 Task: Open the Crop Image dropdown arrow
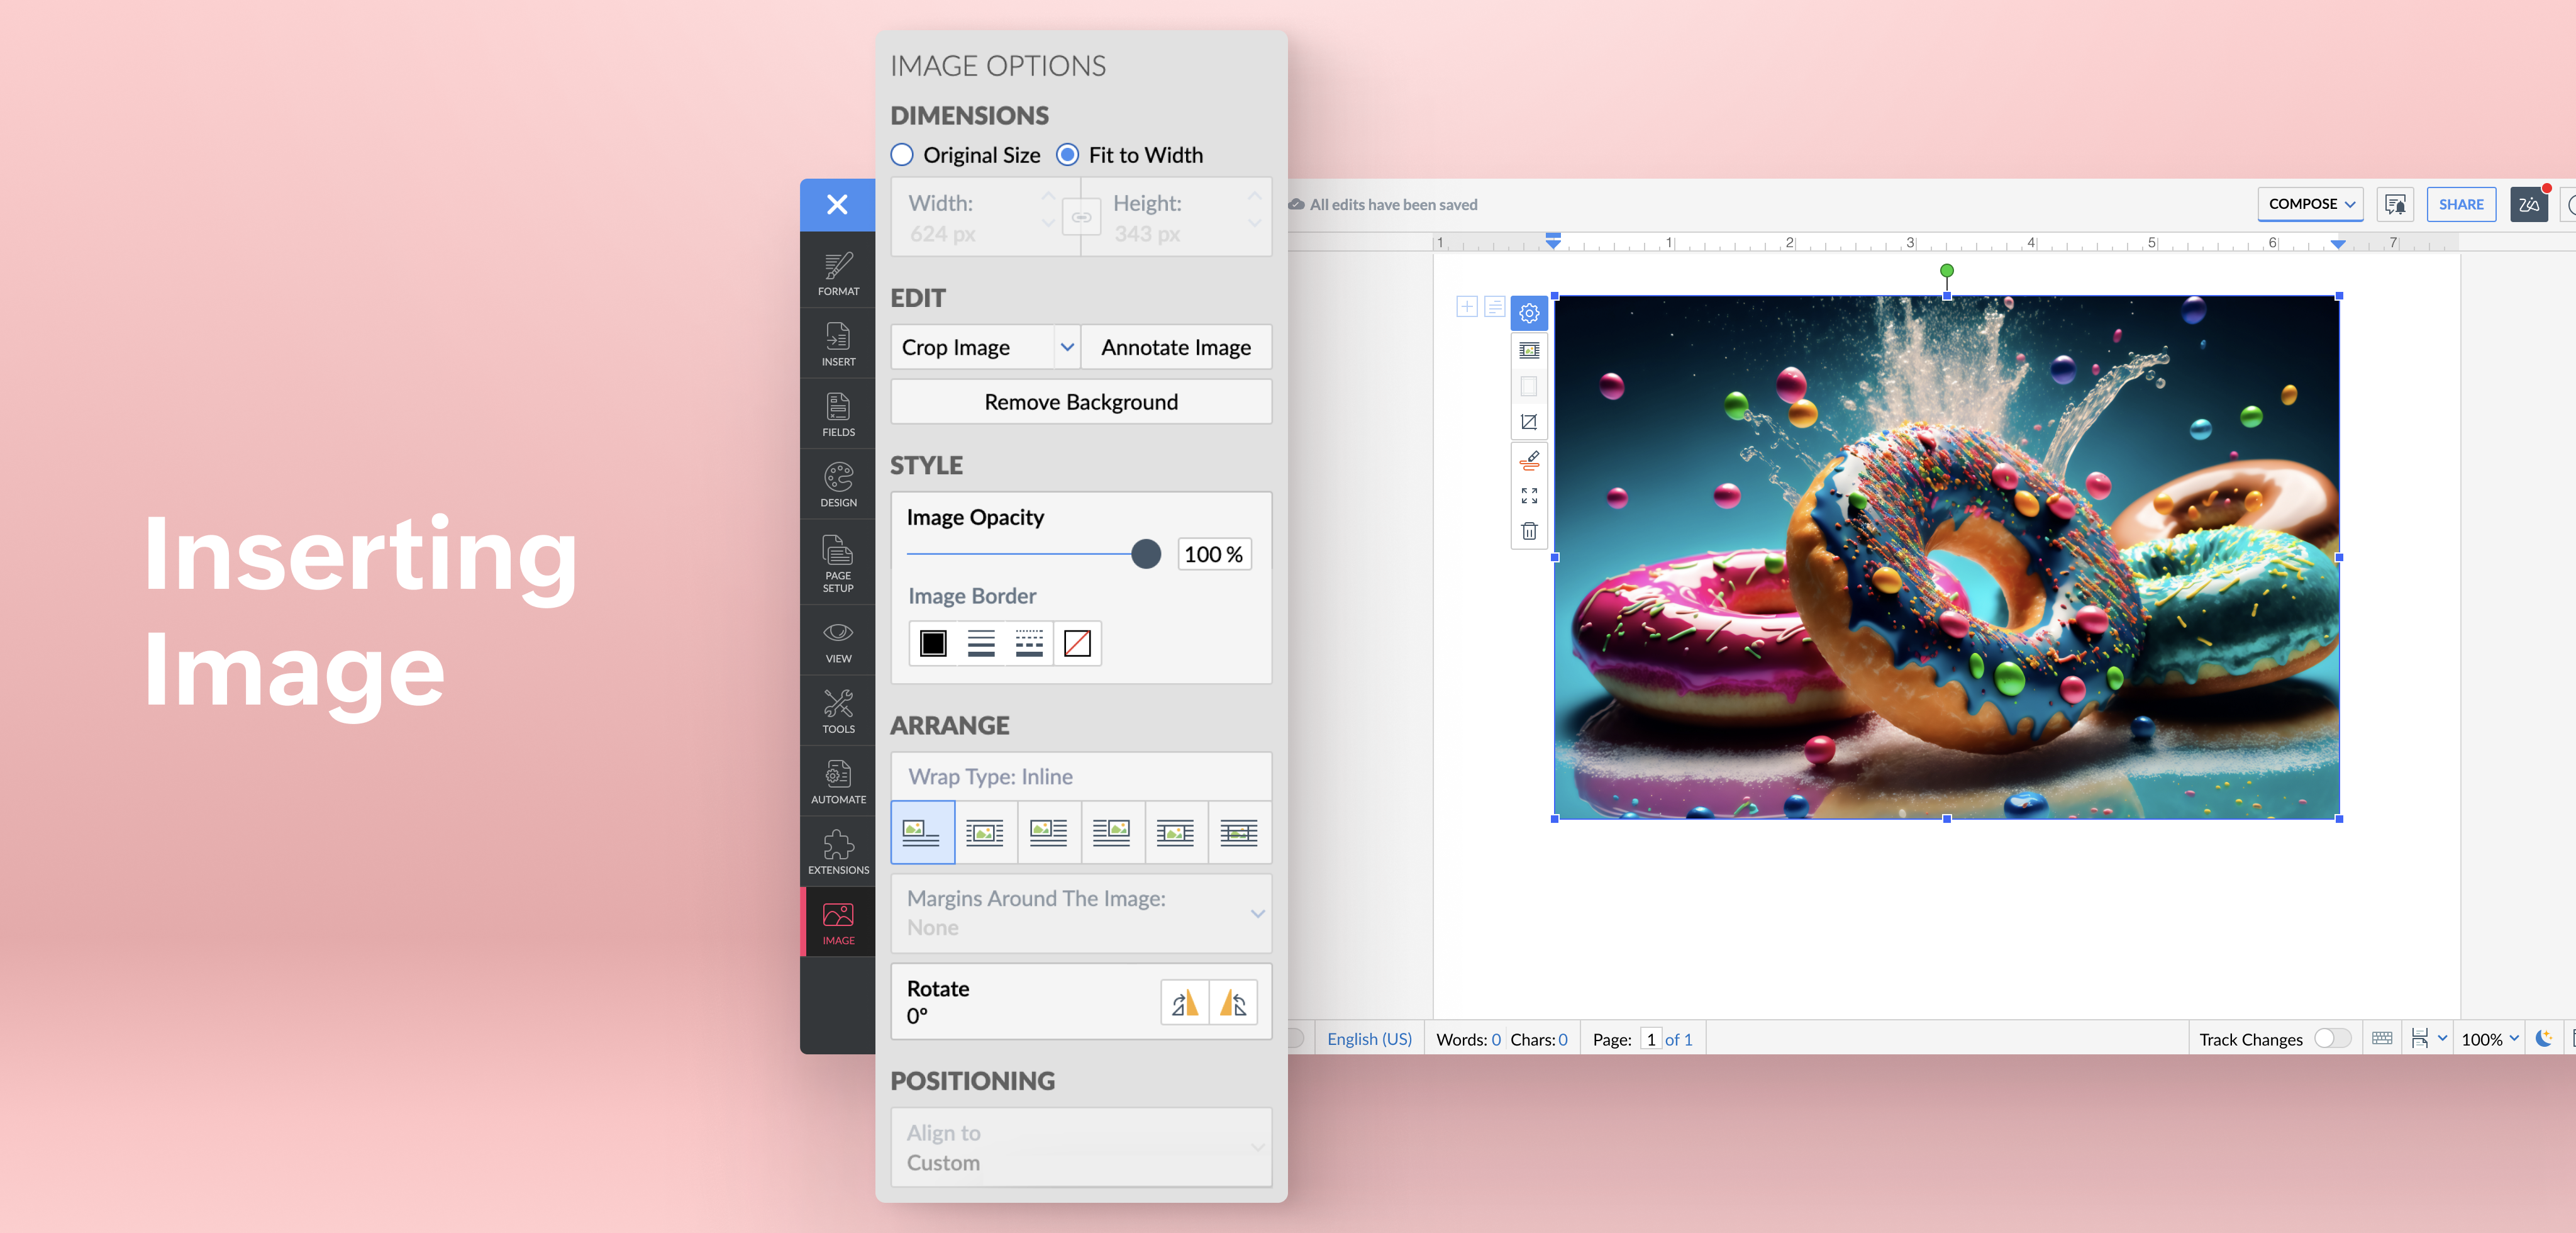tap(1066, 347)
